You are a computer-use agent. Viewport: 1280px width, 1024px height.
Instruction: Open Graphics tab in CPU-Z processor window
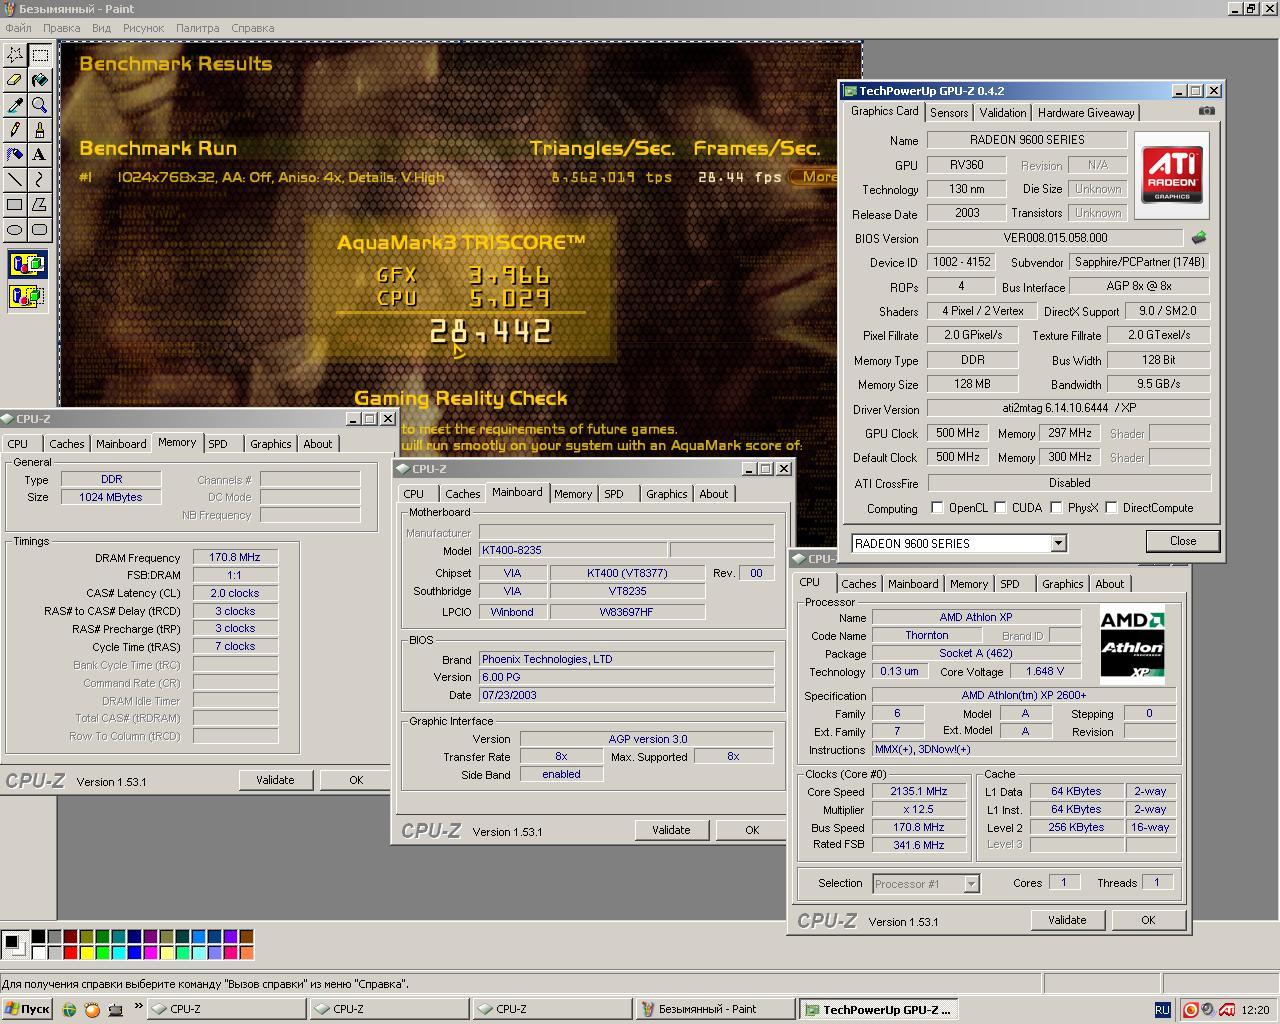click(x=1062, y=584)
